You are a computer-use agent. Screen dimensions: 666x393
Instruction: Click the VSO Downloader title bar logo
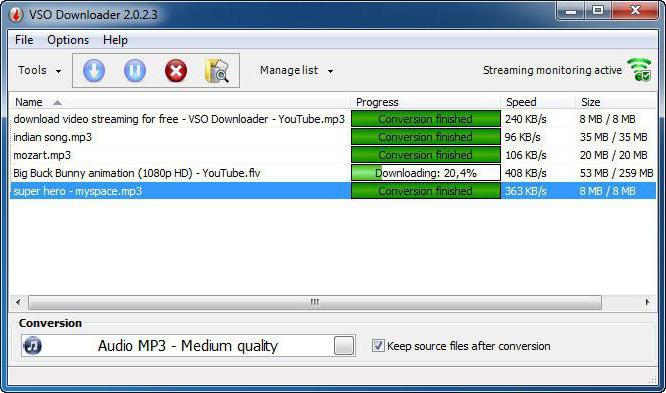click(x=16, y=15)
